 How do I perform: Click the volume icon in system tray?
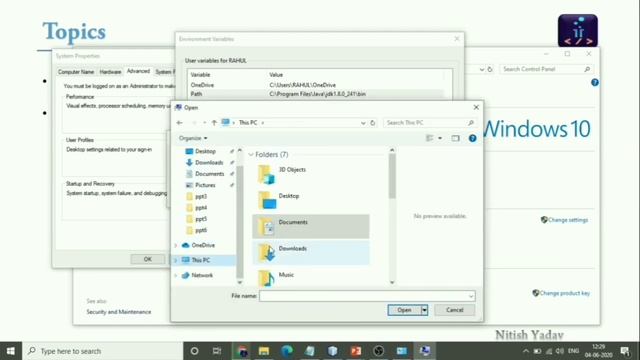[x=560, y=351]
